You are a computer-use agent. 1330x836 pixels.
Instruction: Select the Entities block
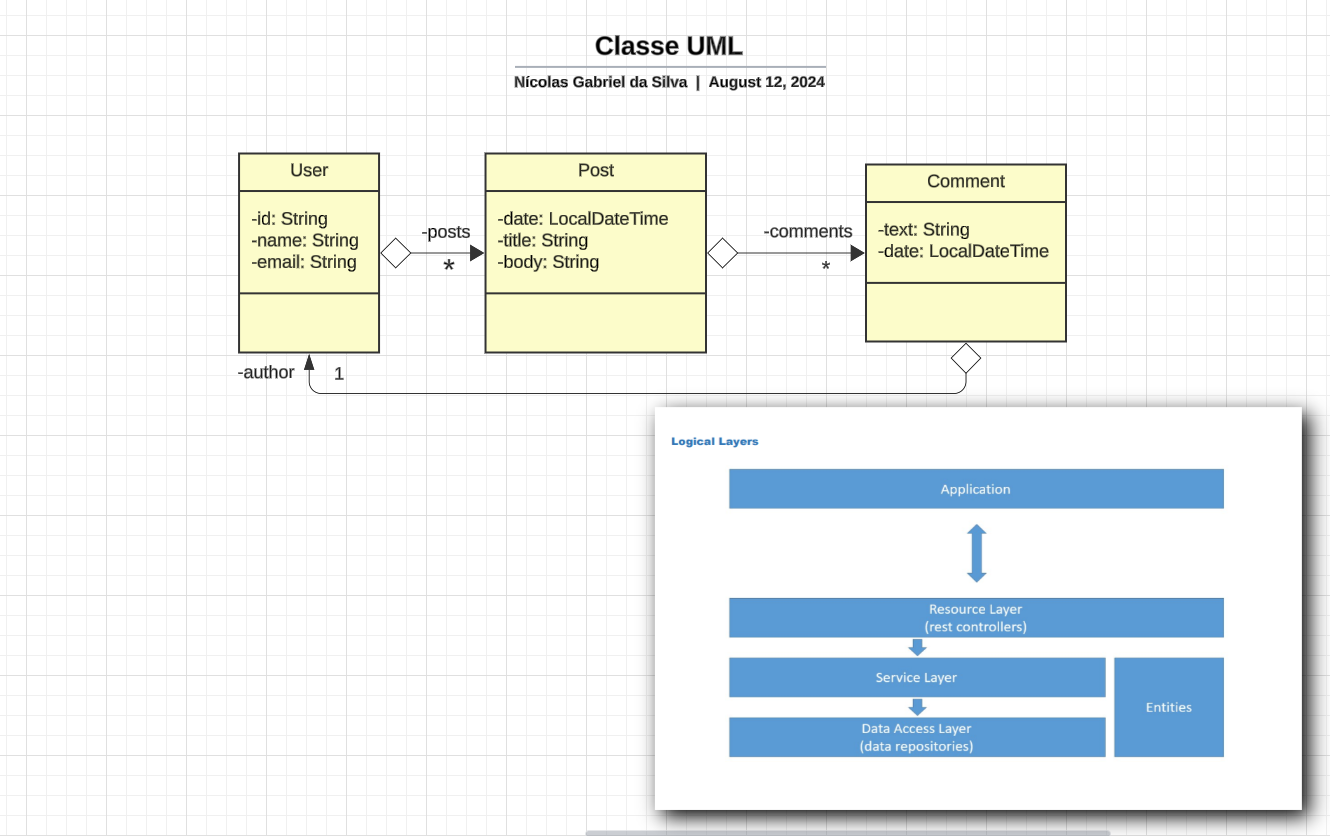click(x=1169, y=707)
